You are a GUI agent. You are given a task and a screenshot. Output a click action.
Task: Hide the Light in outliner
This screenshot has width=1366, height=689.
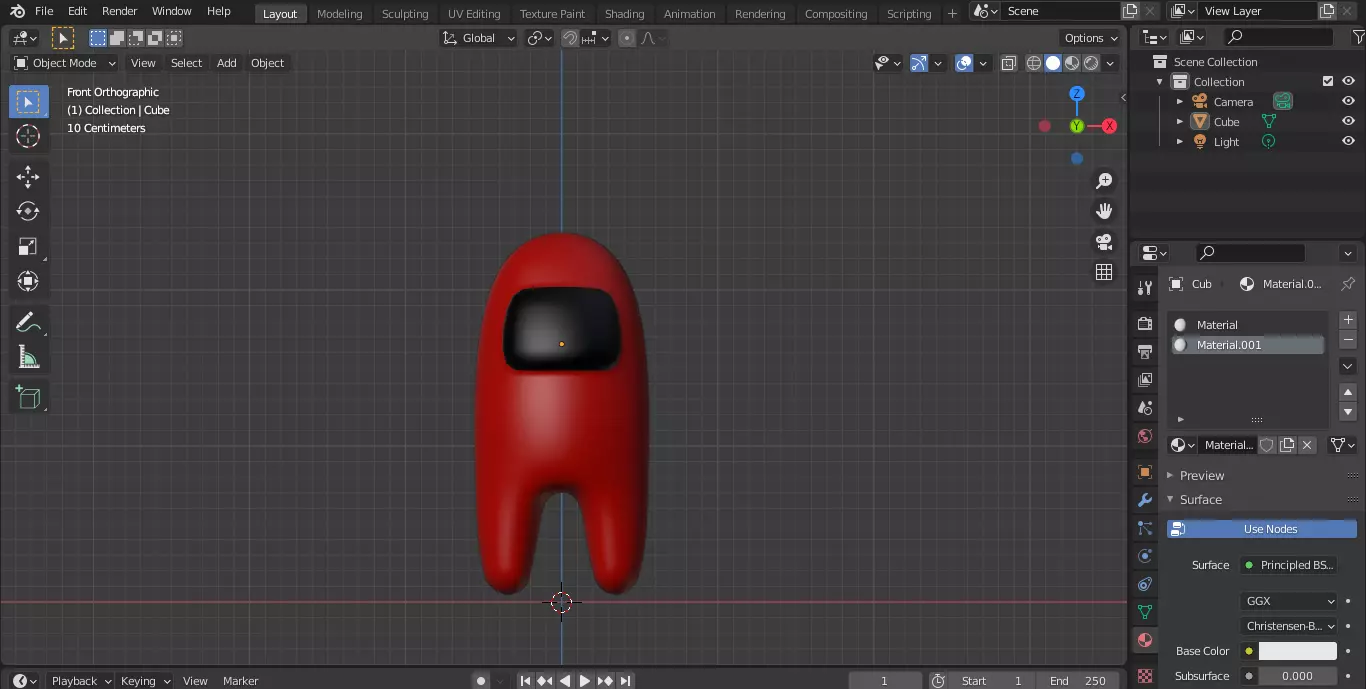tap(1348, 141)
